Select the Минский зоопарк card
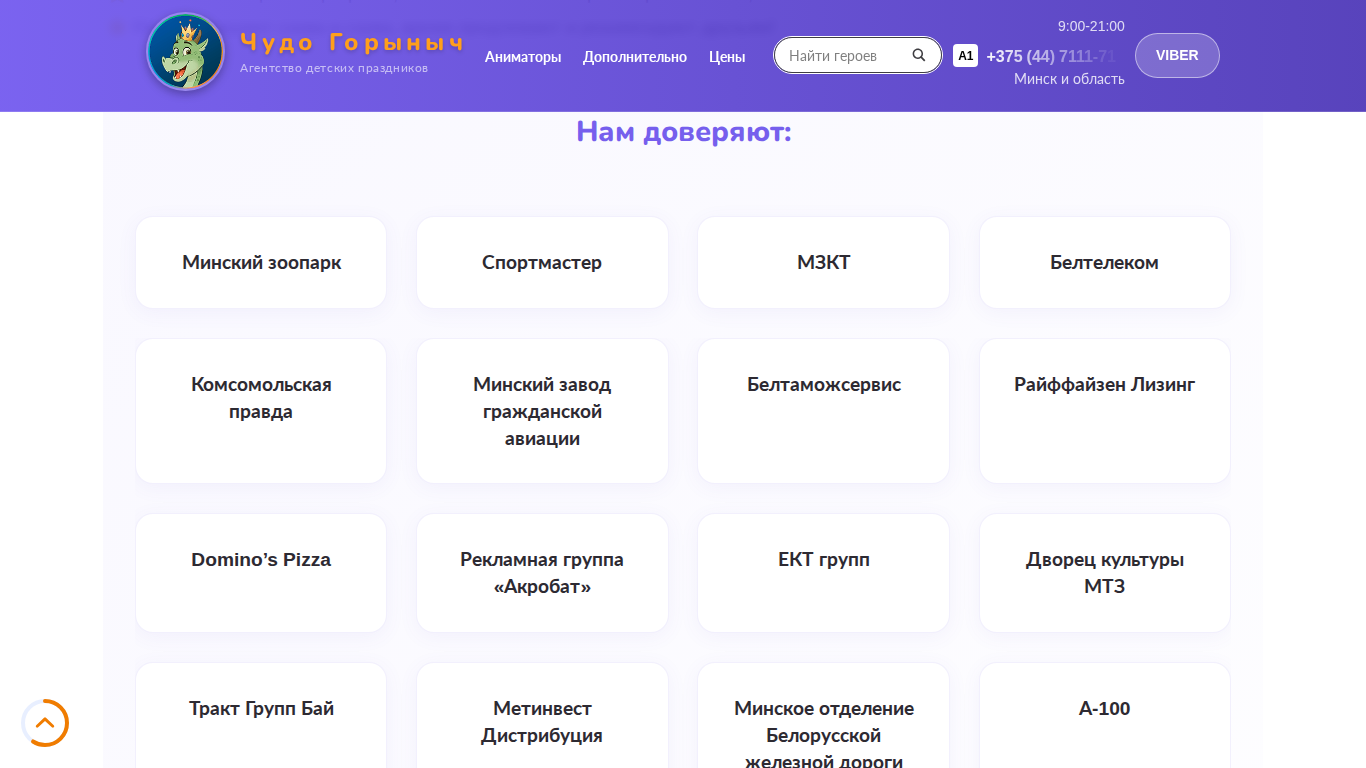The width and height of the screenshot is (1366, 768). [x=261, y=263]
